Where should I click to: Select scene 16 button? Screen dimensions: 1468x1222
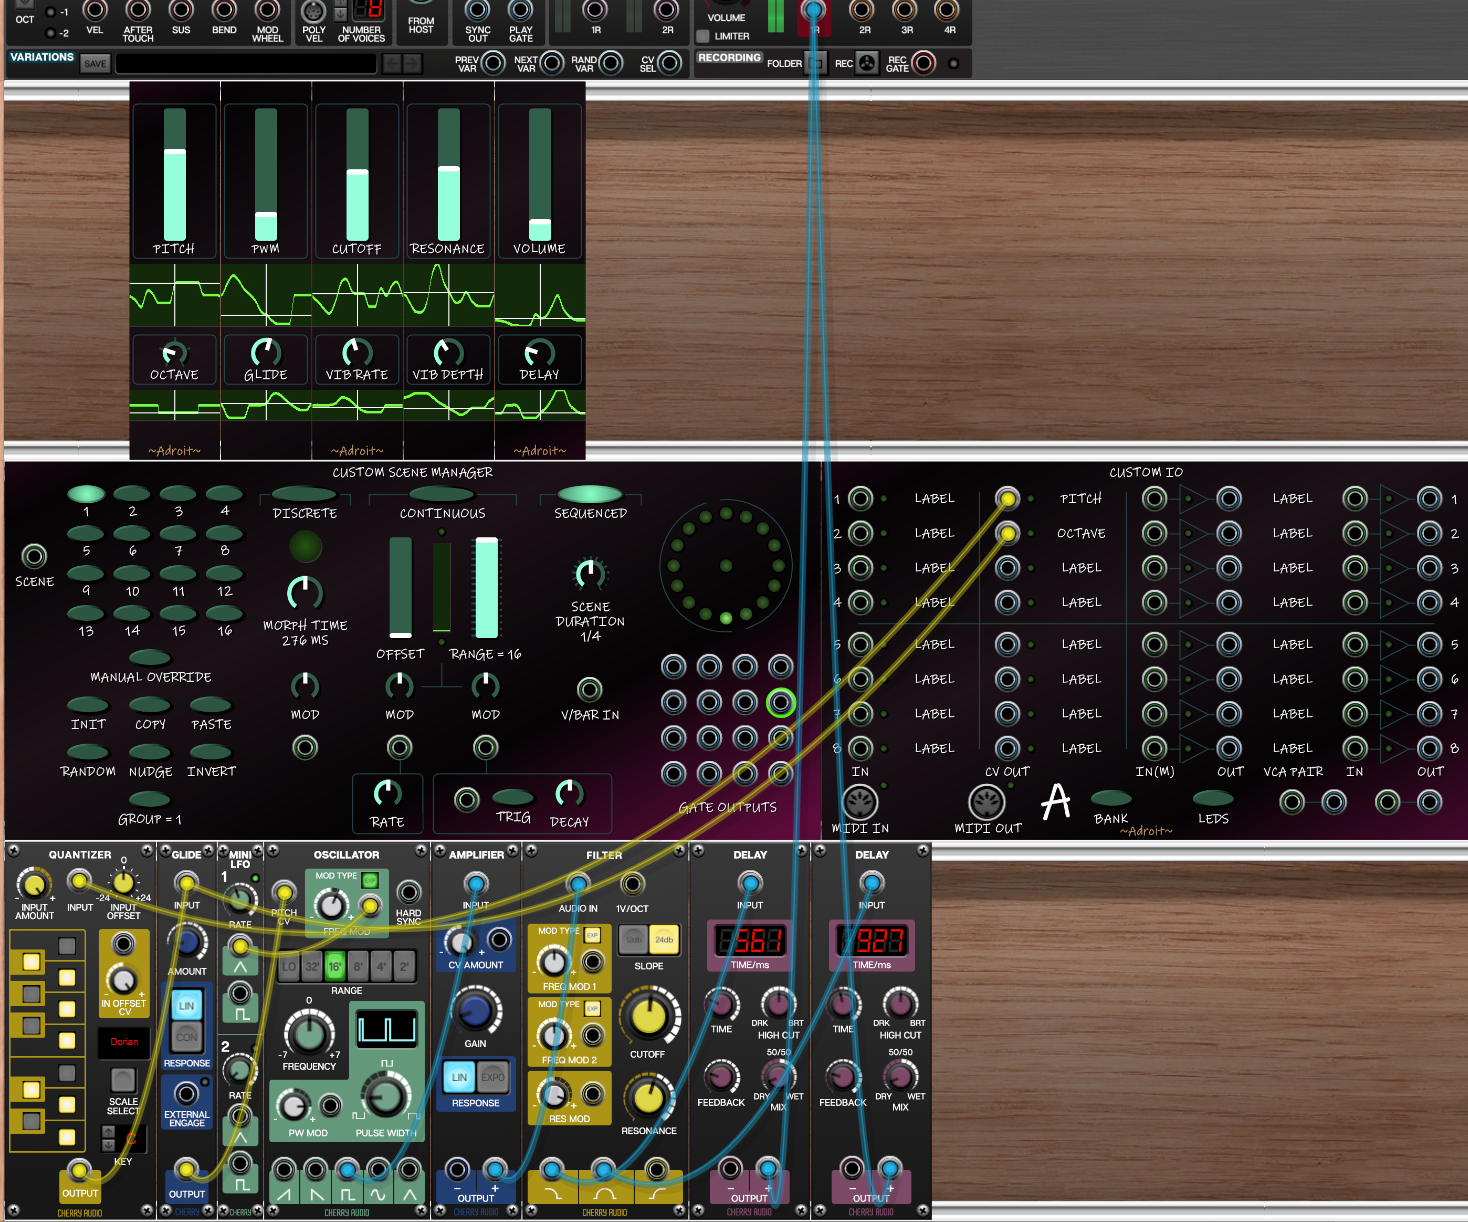tap(225, 613)
